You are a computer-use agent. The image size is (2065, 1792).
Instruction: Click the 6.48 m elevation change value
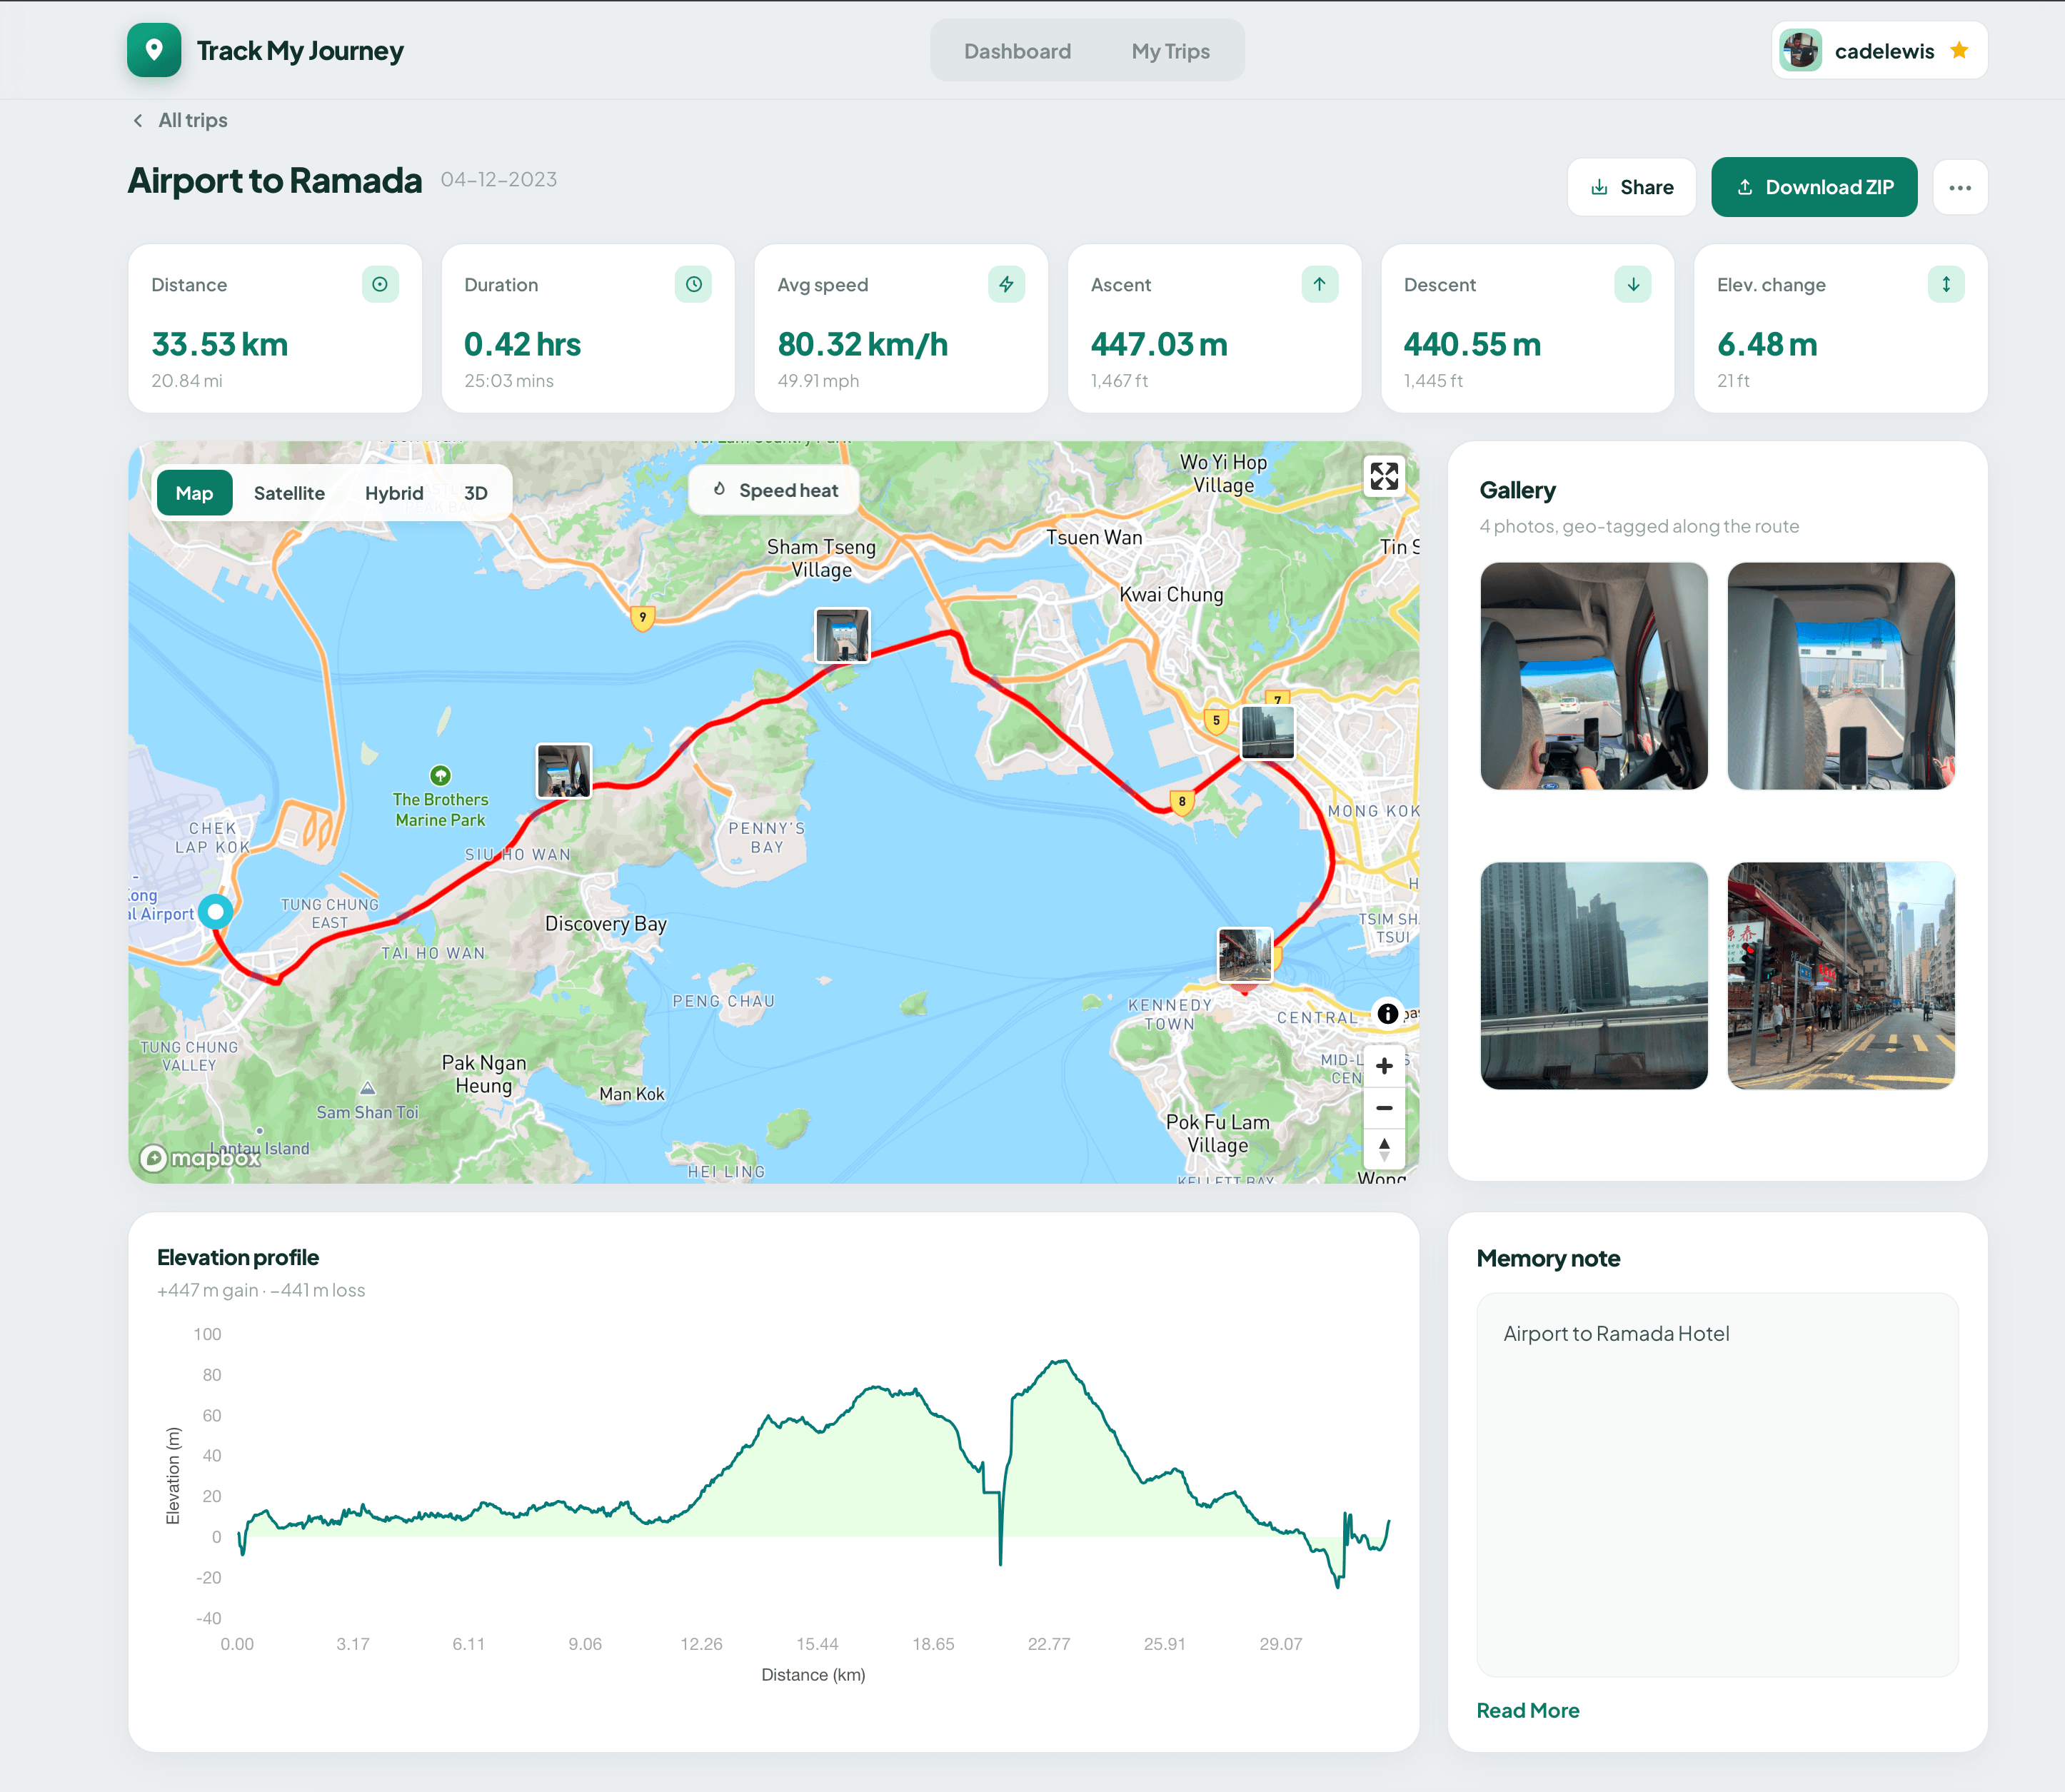1767,344
